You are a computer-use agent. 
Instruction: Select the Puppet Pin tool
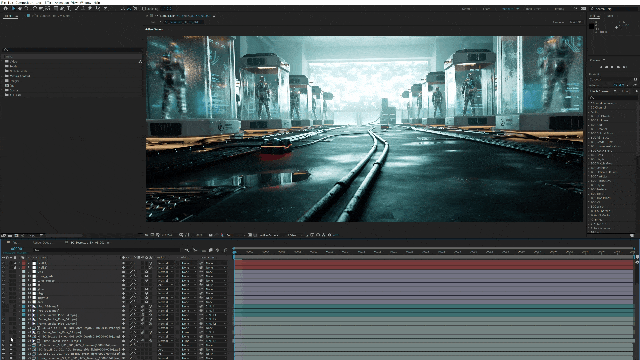pos(105,9)
